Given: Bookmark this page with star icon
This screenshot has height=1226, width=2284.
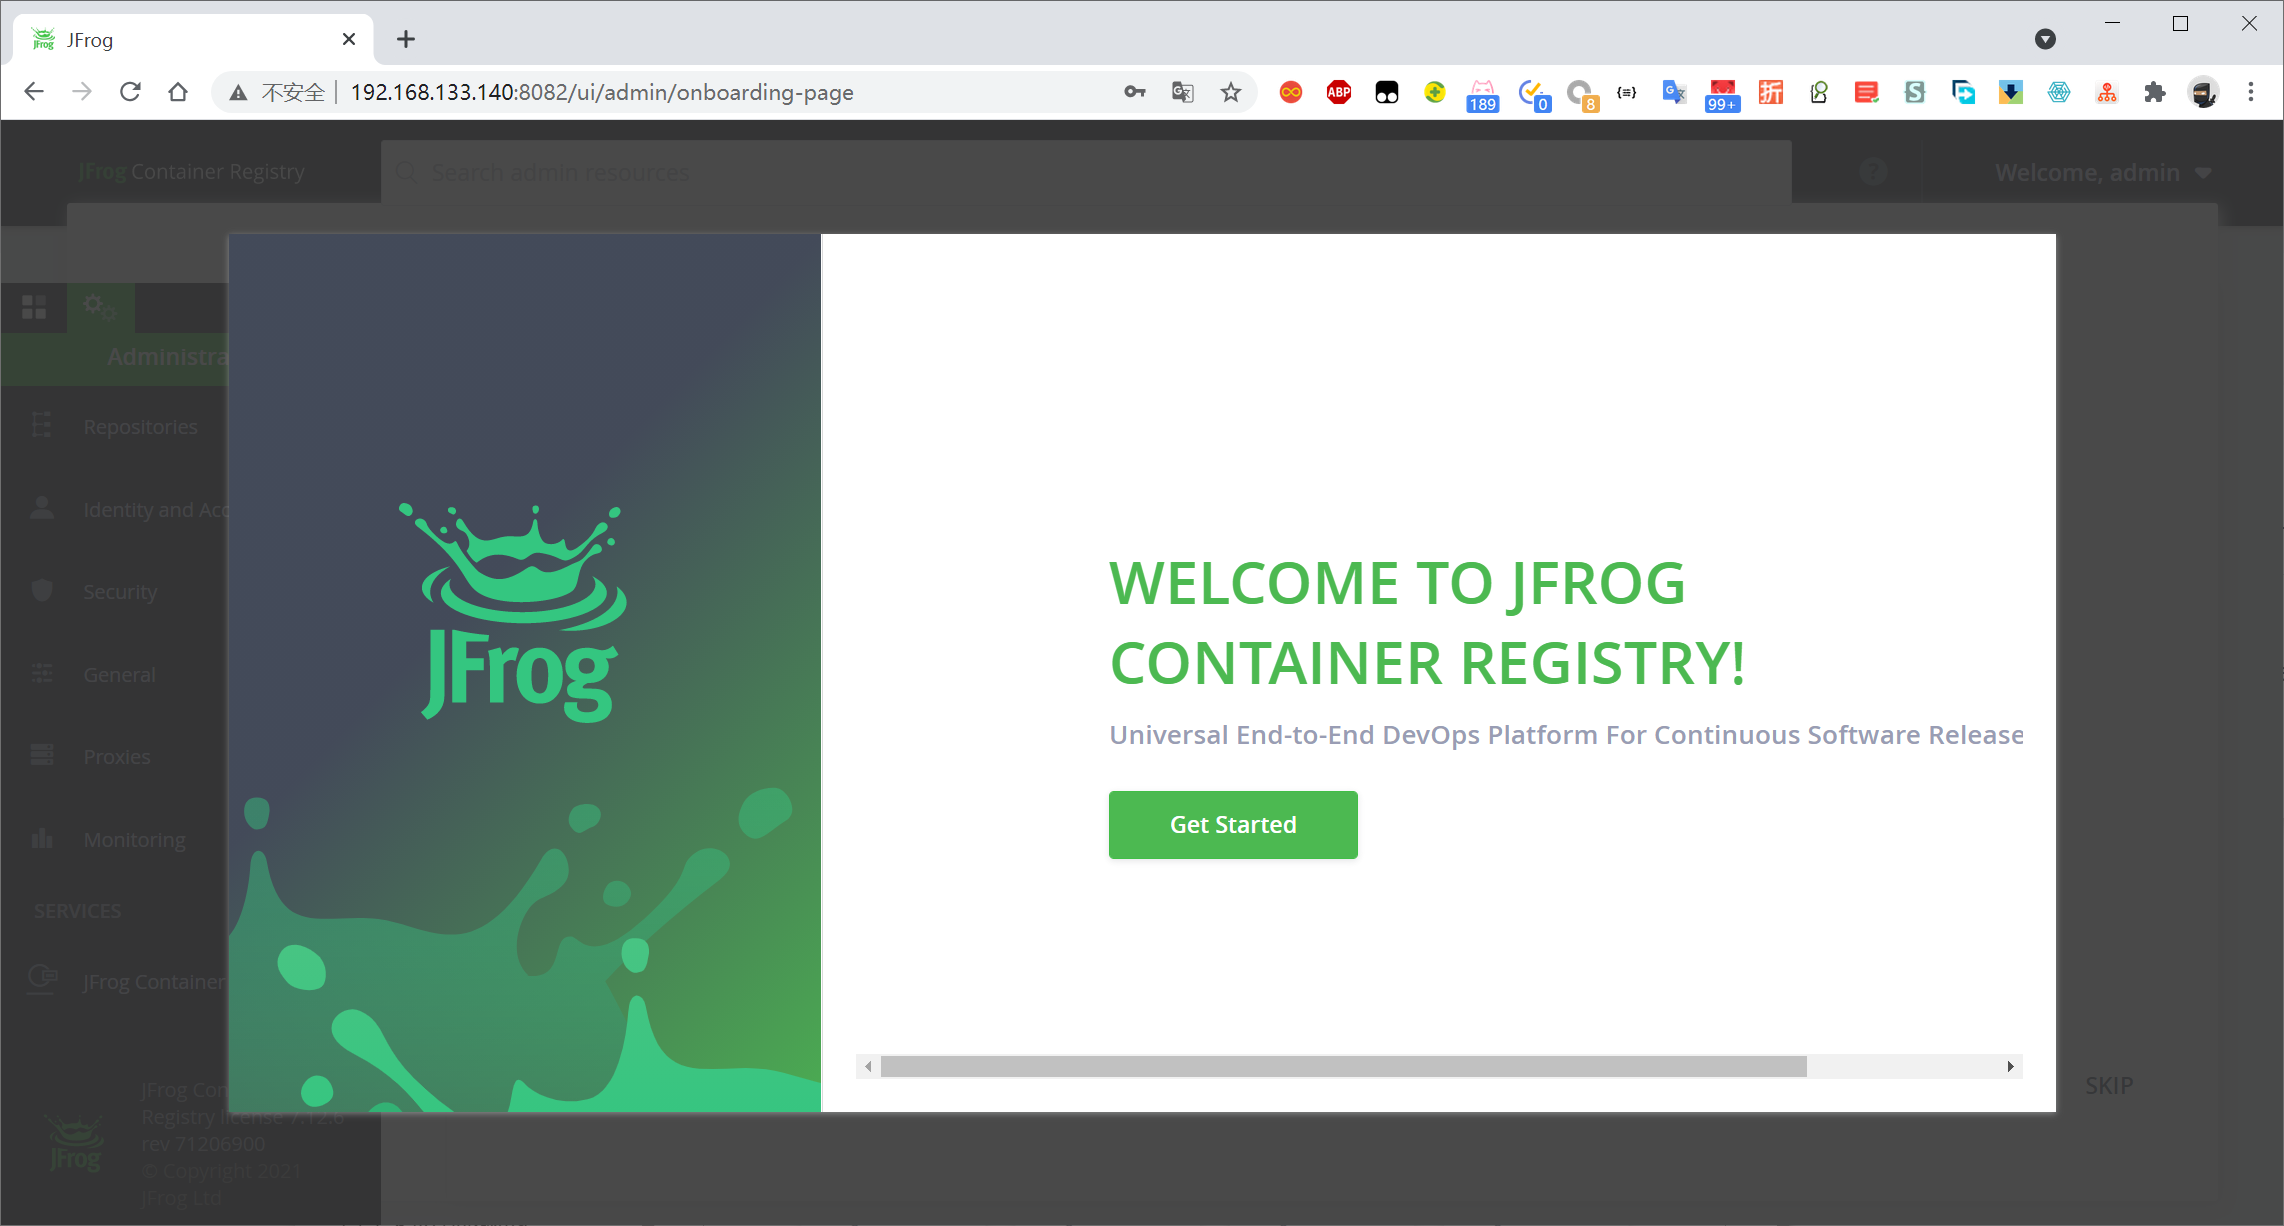Looking at the screenshot, I should (1230, 92).
